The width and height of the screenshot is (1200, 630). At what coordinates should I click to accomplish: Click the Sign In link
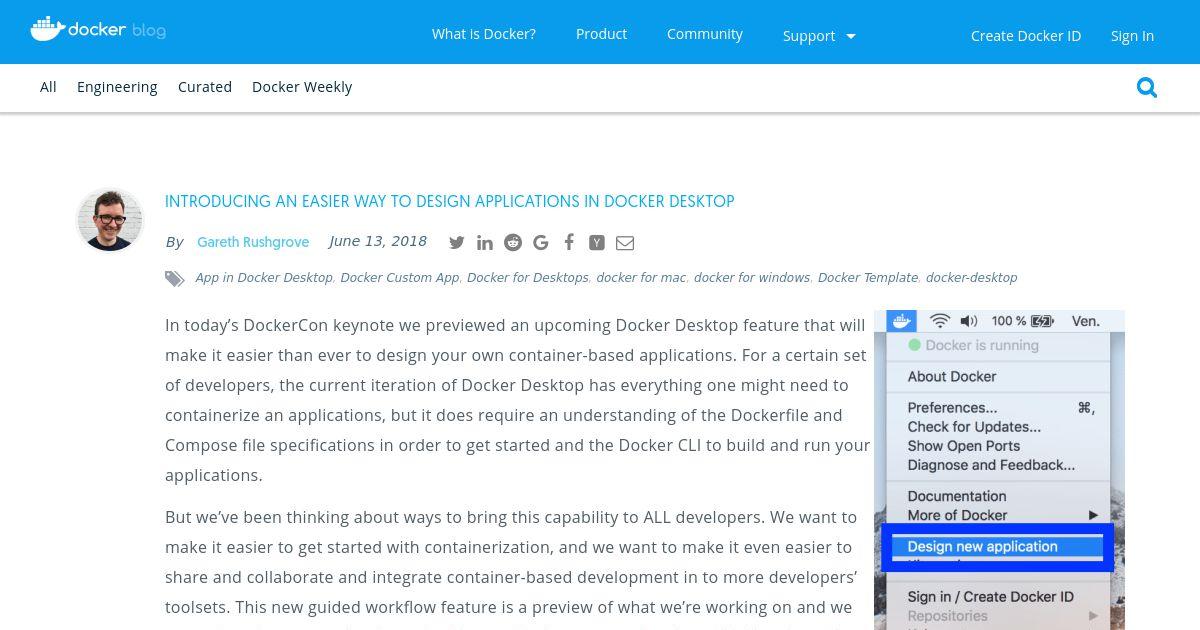click(x=1132, y=36)
